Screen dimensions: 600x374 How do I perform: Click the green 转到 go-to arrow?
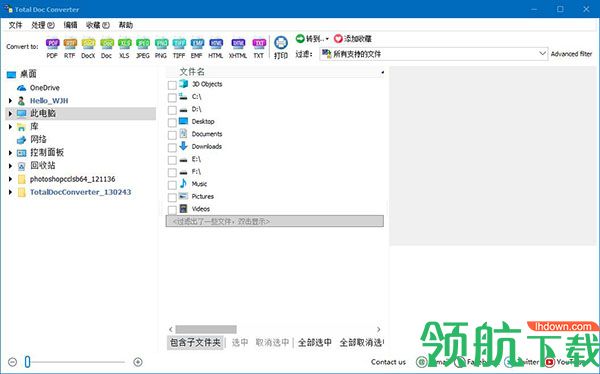(300, 38)
